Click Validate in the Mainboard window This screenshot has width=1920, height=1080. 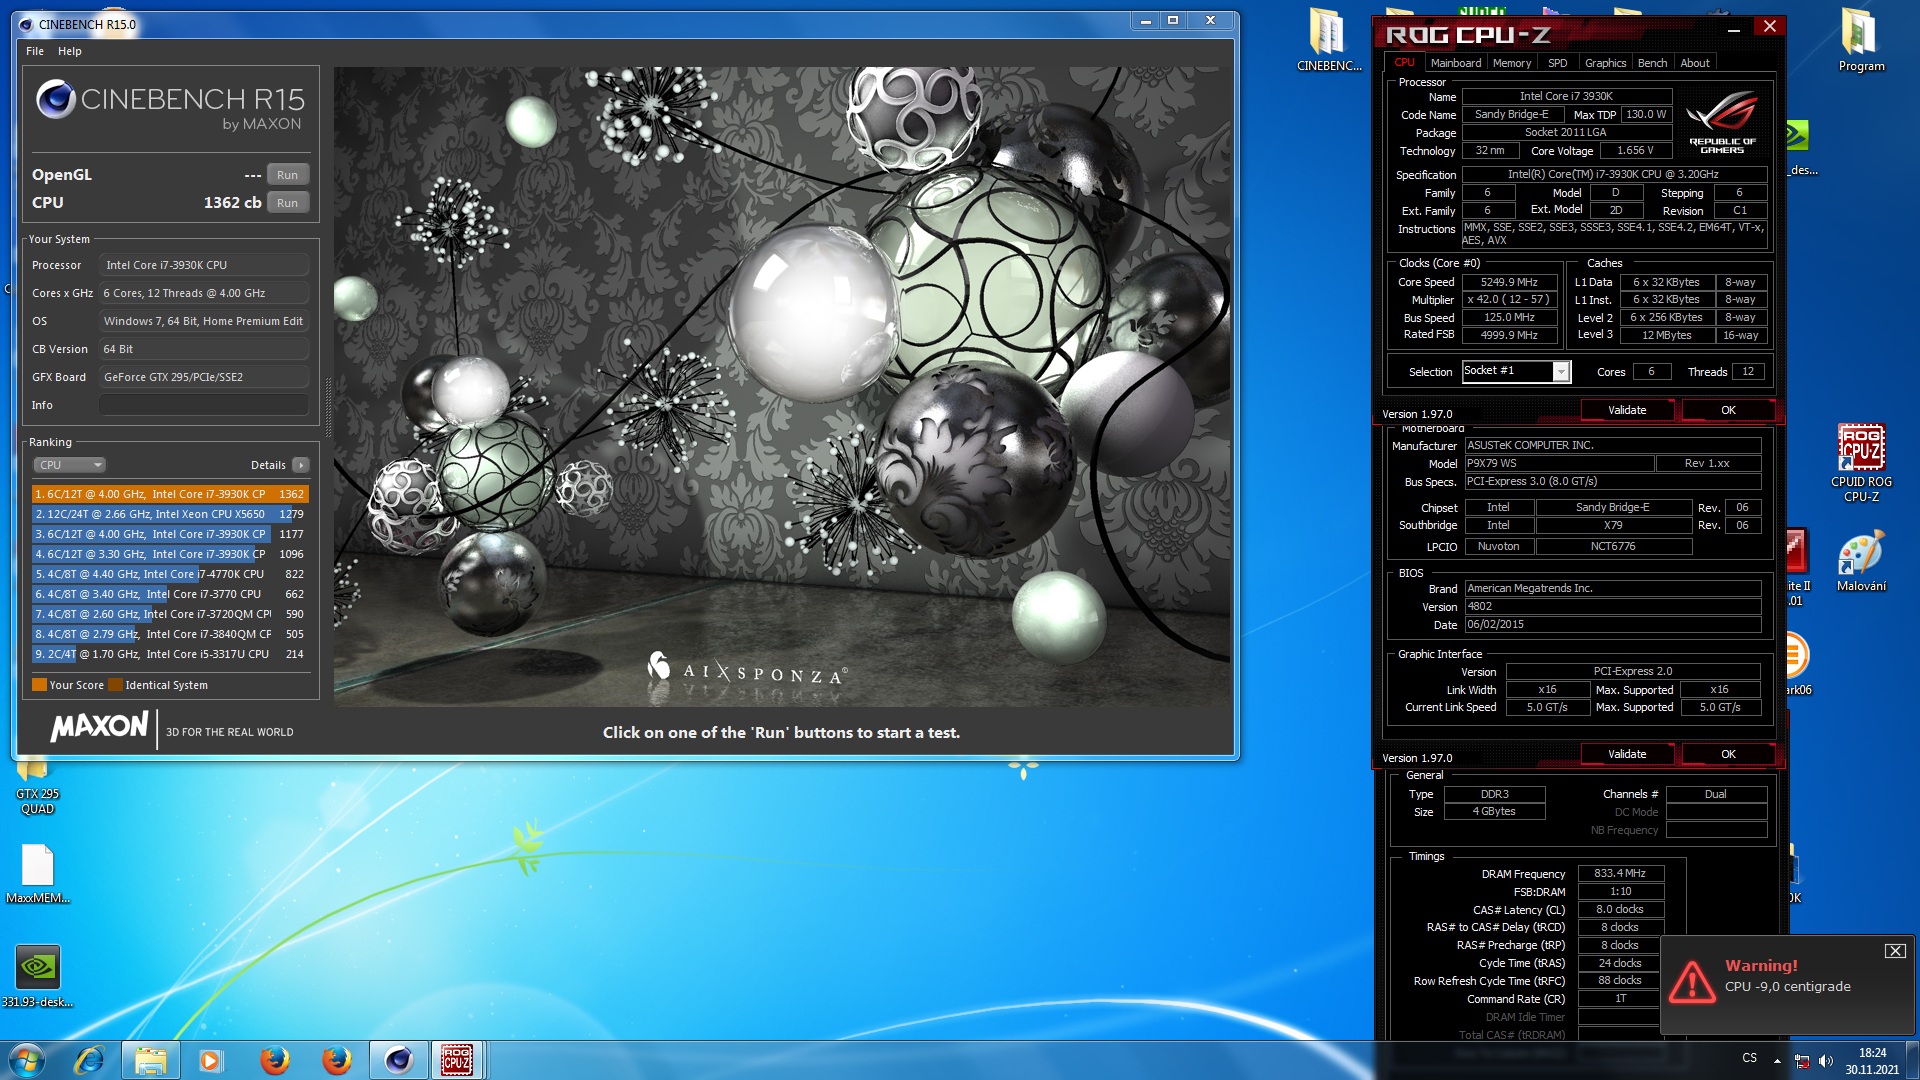[1627, 754]
